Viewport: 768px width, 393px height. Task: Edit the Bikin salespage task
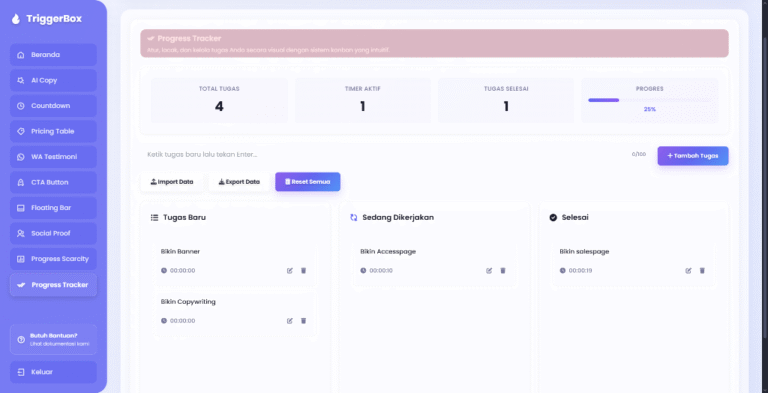point(688,270)
